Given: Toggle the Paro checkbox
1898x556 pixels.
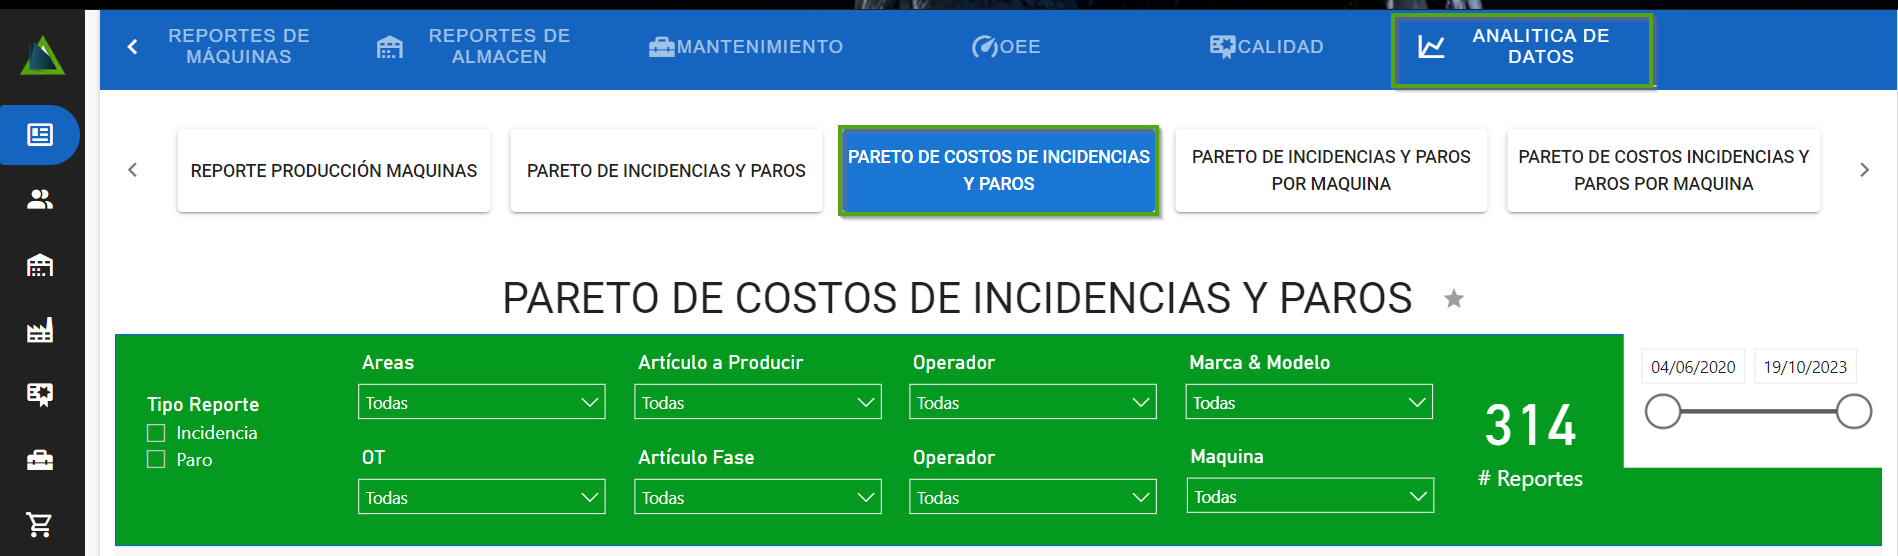Looking at the screenshot, I should [x=156, y=460].
